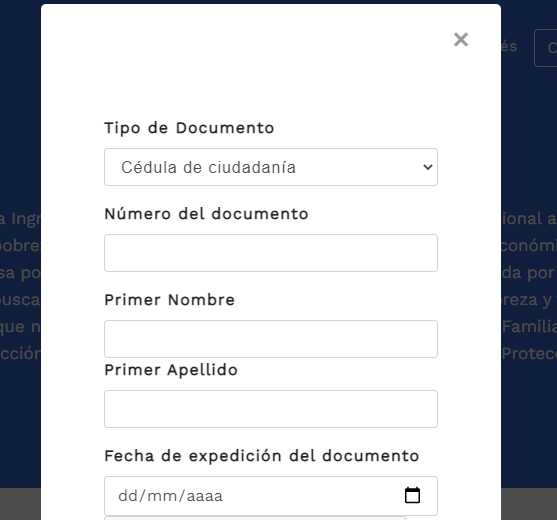
Task: Select the mm month segment of date
Action: coord(162,496)
